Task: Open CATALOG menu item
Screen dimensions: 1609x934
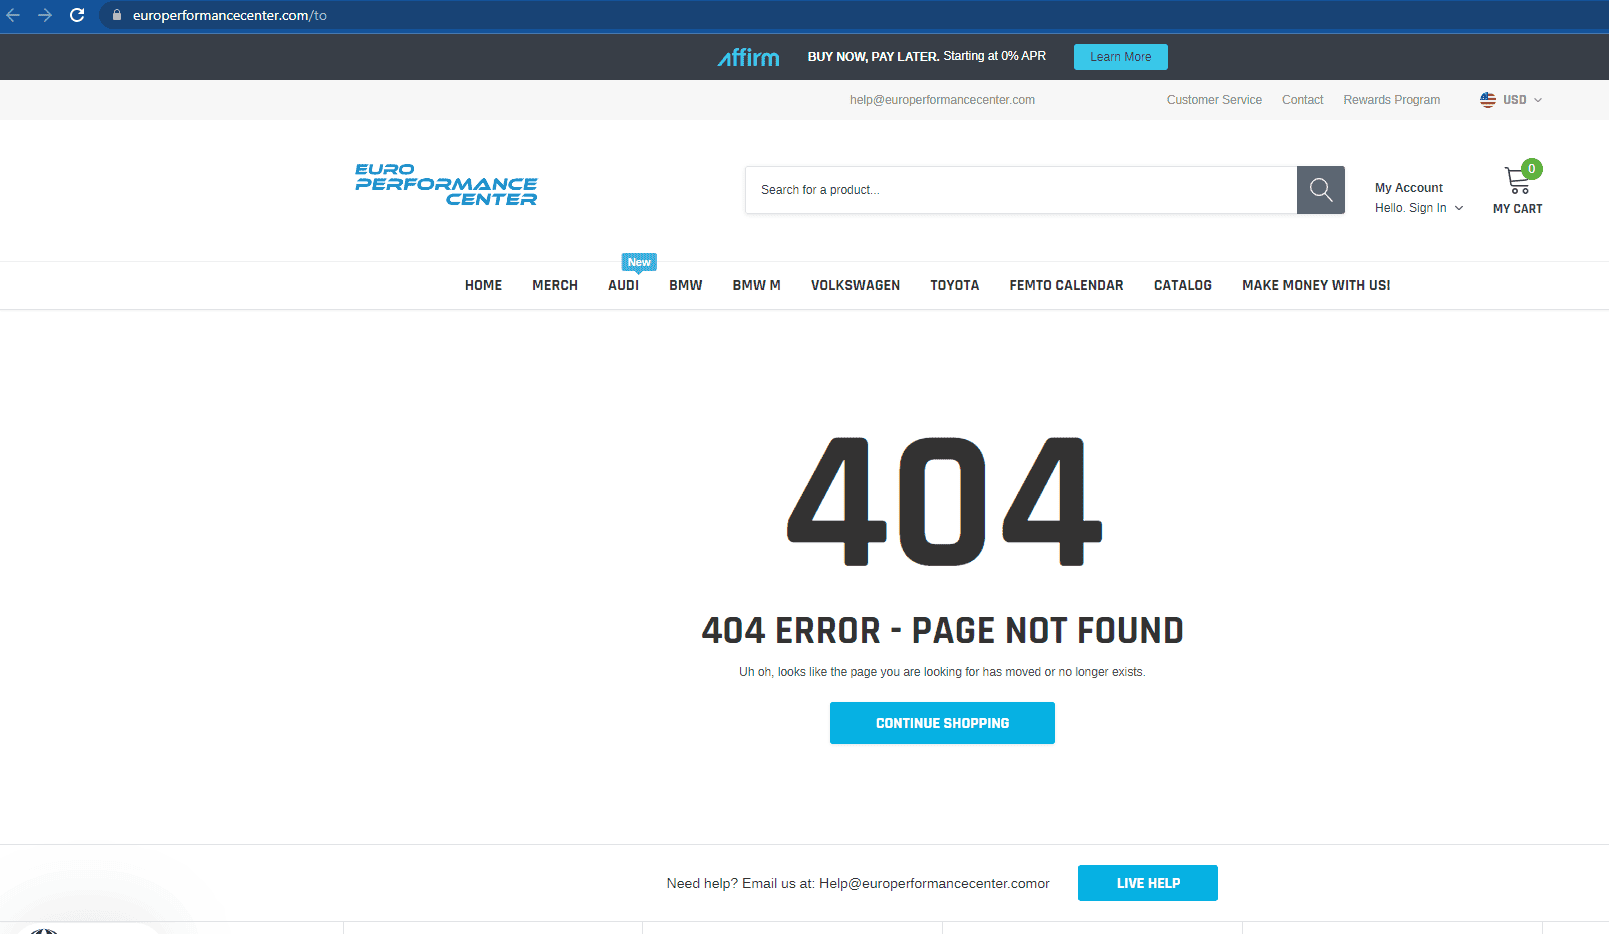Action: click(x=1182, y=285)
